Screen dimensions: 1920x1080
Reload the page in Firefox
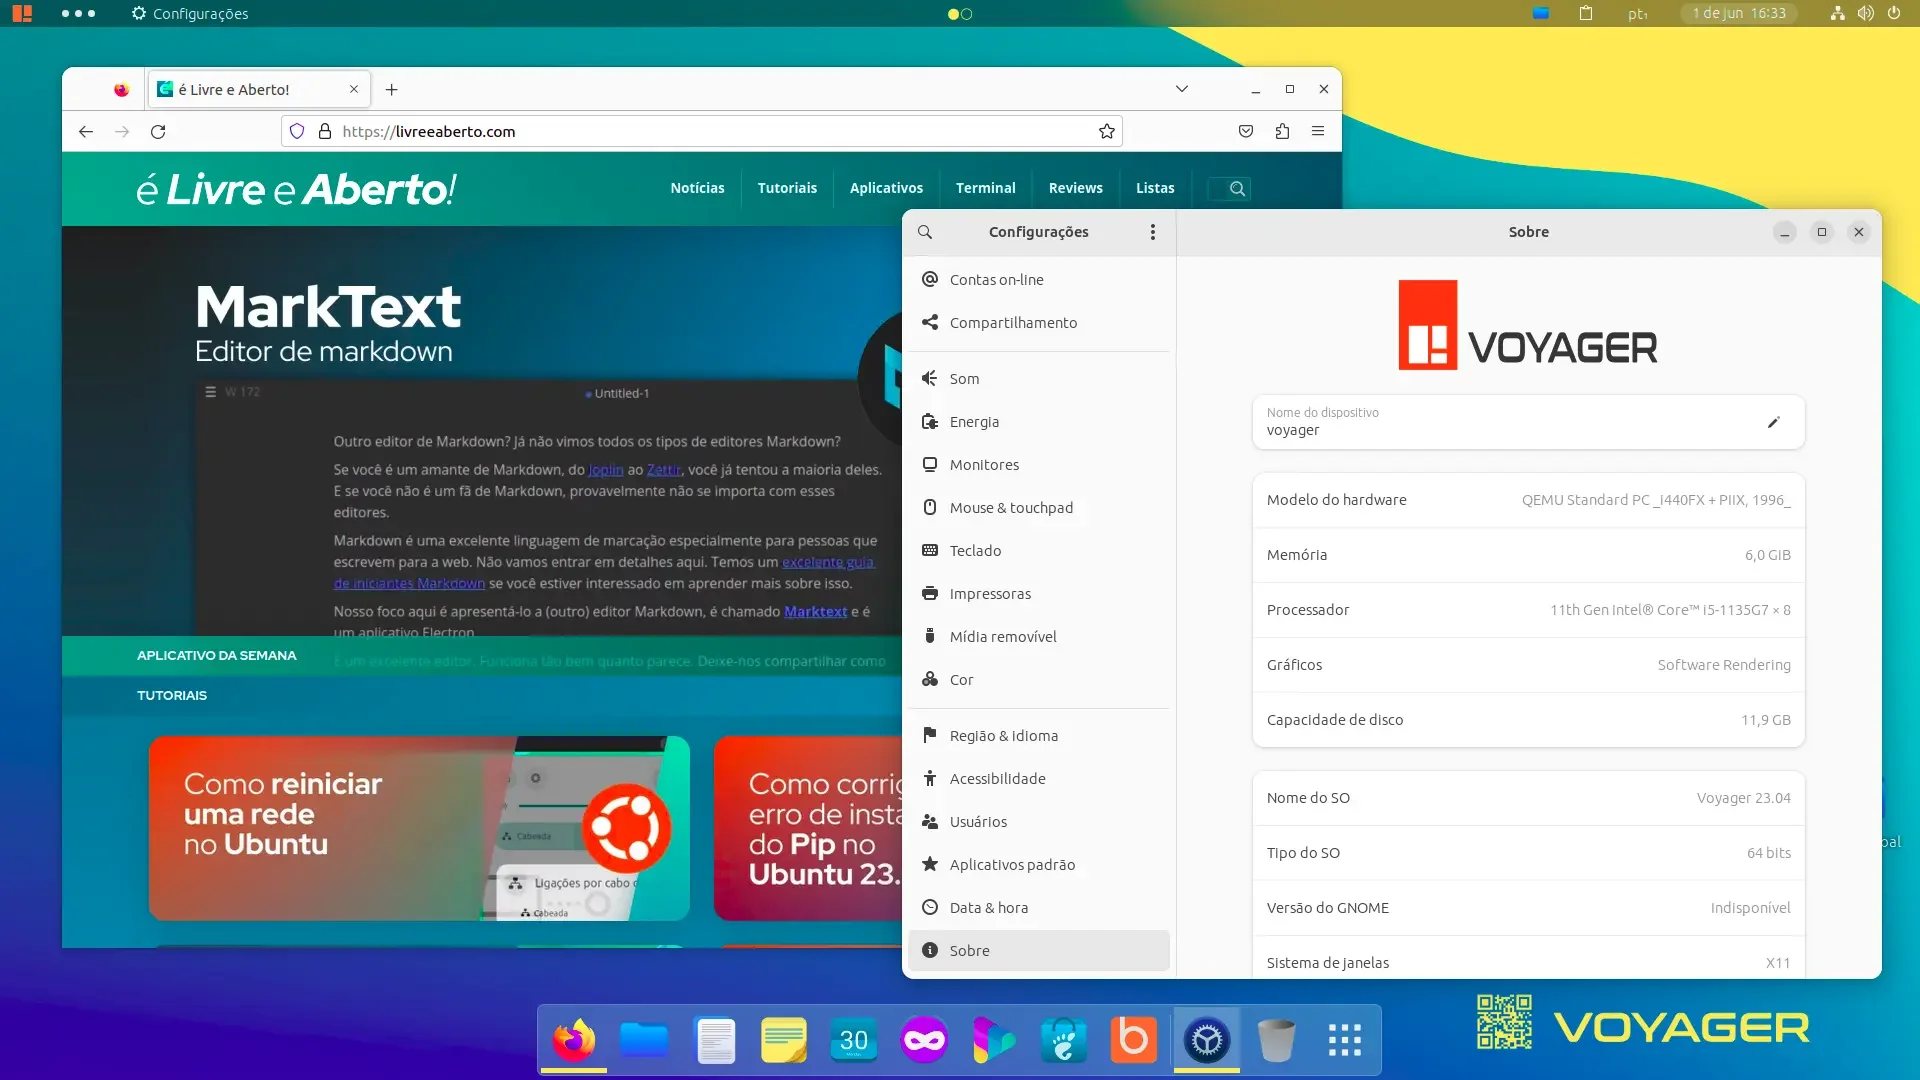pyautogui.click(x=158, y=131)
